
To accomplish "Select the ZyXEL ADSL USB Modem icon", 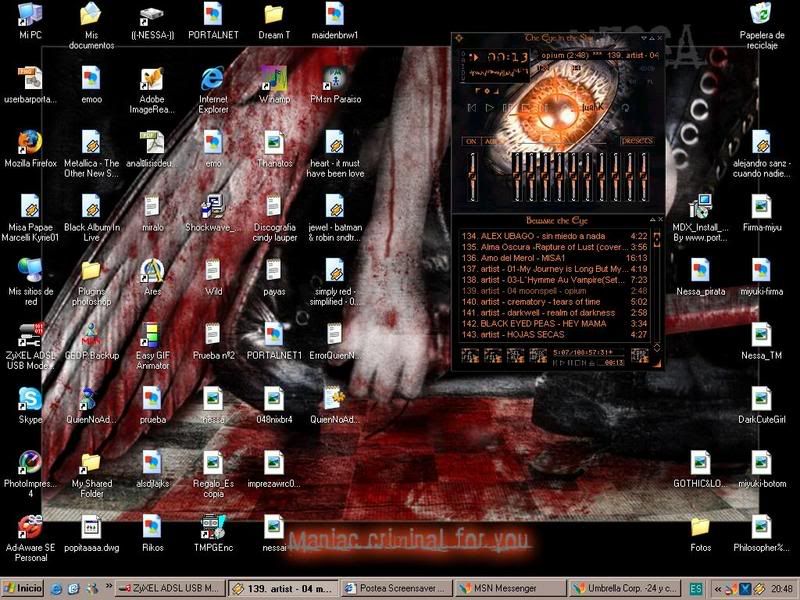I will click(30, 346).
